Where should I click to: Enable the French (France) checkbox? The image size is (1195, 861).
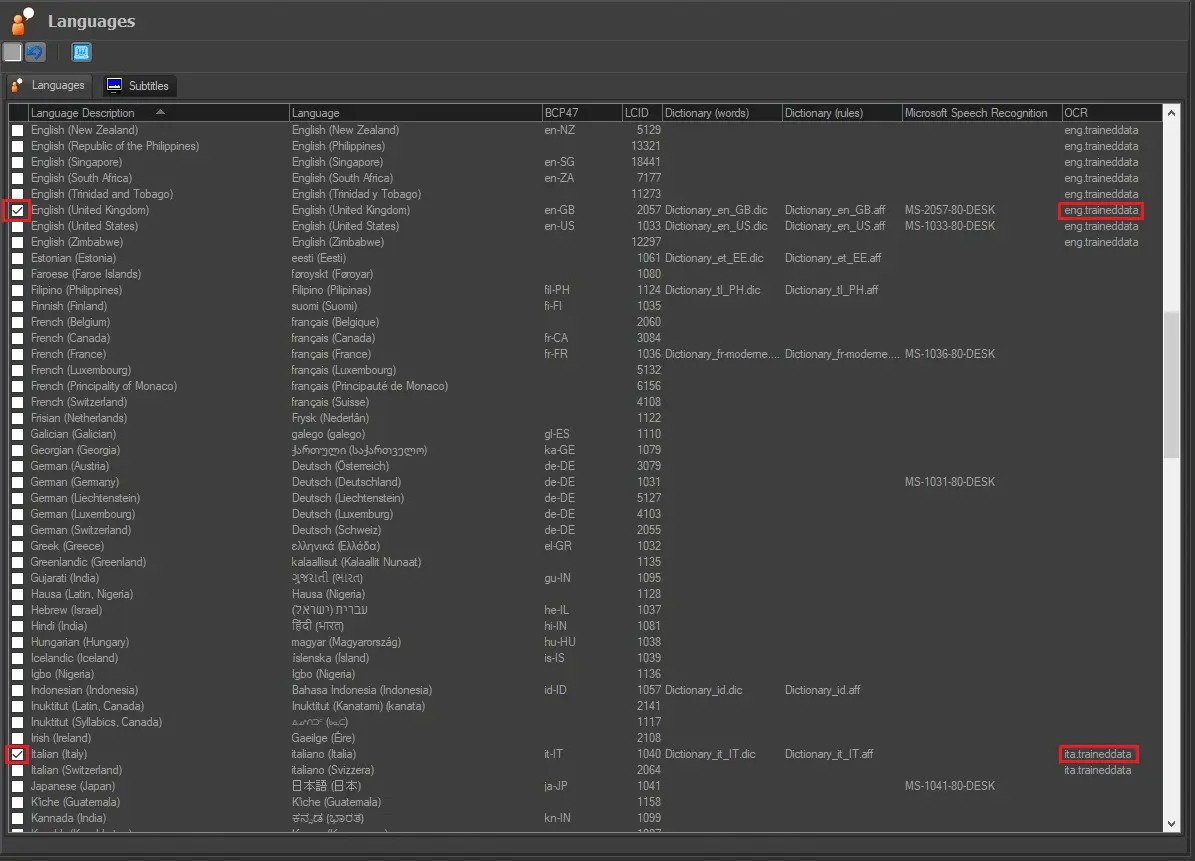click(x=18, y=354)
